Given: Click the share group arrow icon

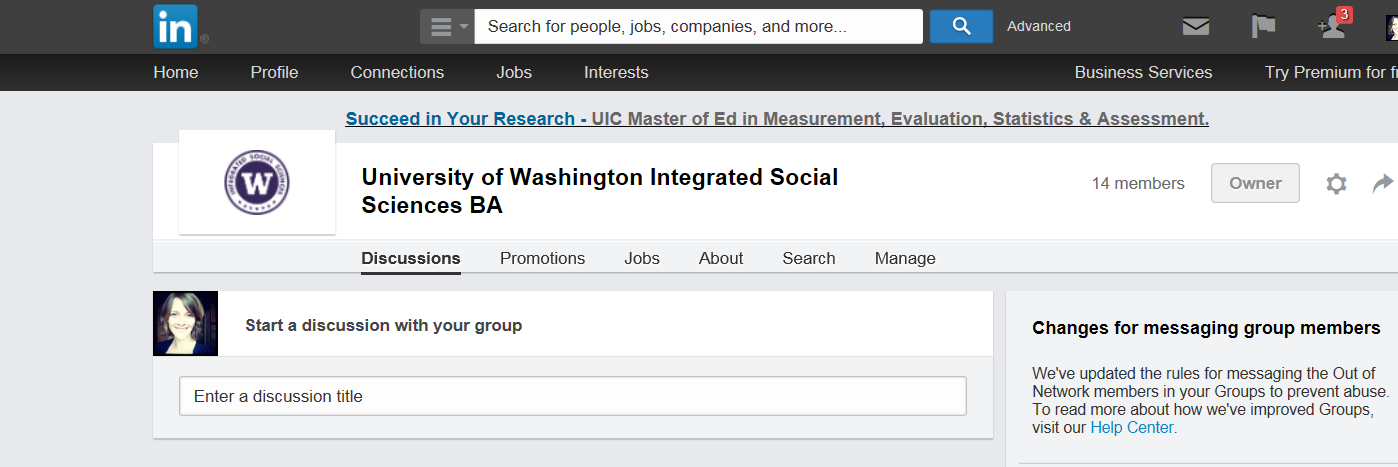Looking at the screenshot, I should coord(1383,183).
